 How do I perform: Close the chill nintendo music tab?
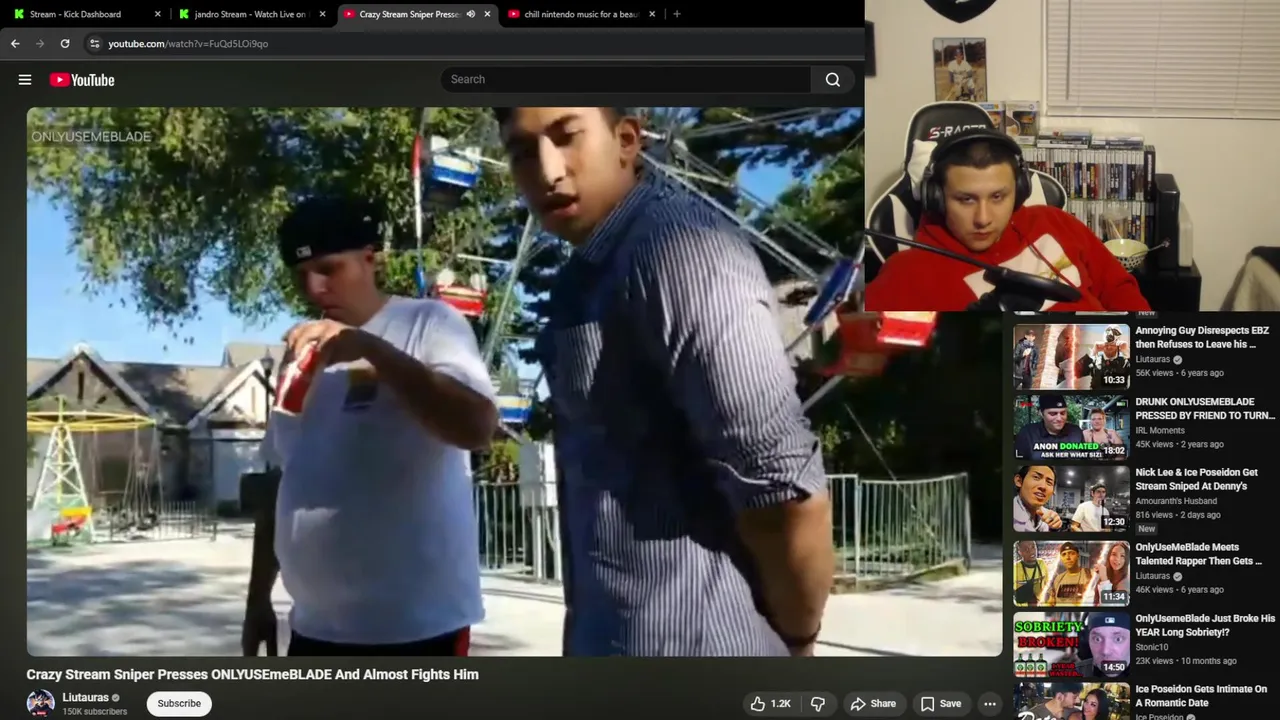click(652, 14)
